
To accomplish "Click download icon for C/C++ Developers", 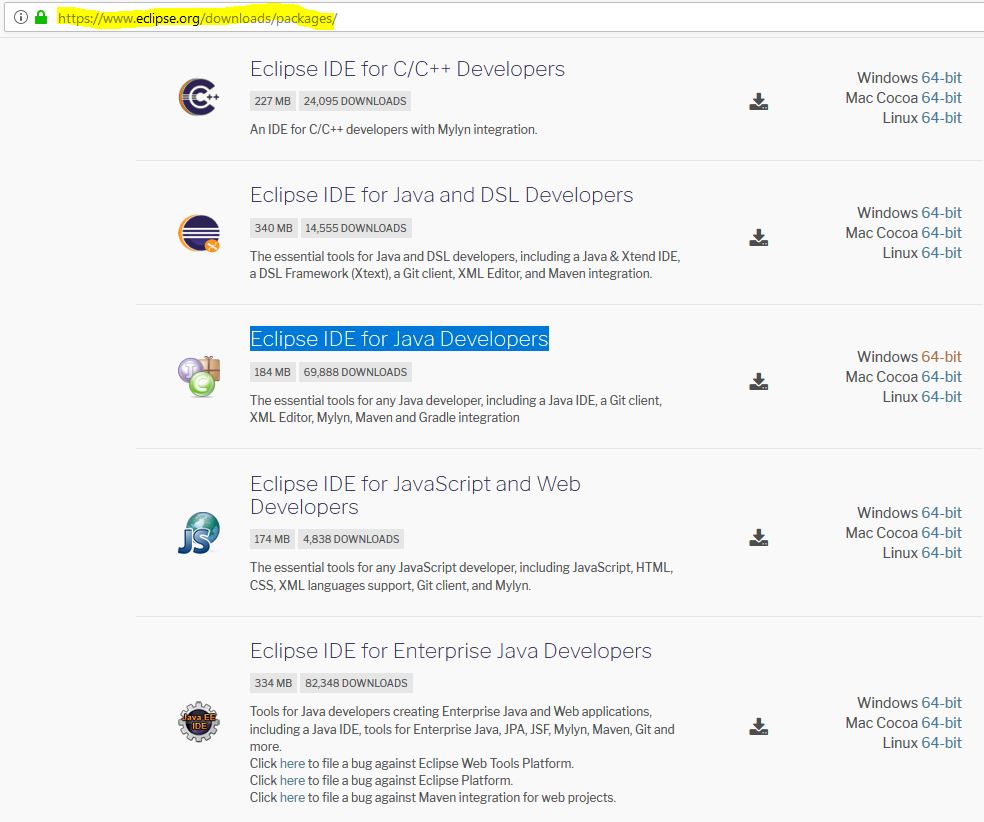I will (x=759, y=101).
